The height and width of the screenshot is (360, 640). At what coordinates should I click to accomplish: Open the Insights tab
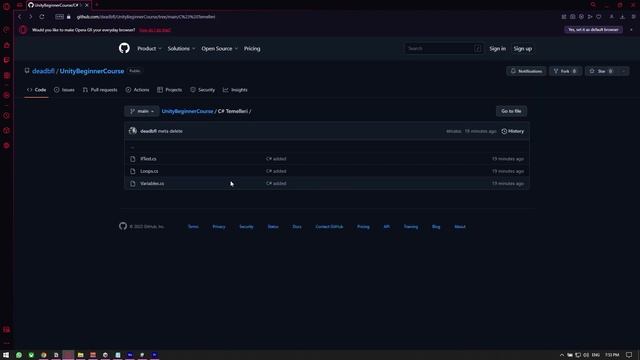tap(235, 90)
